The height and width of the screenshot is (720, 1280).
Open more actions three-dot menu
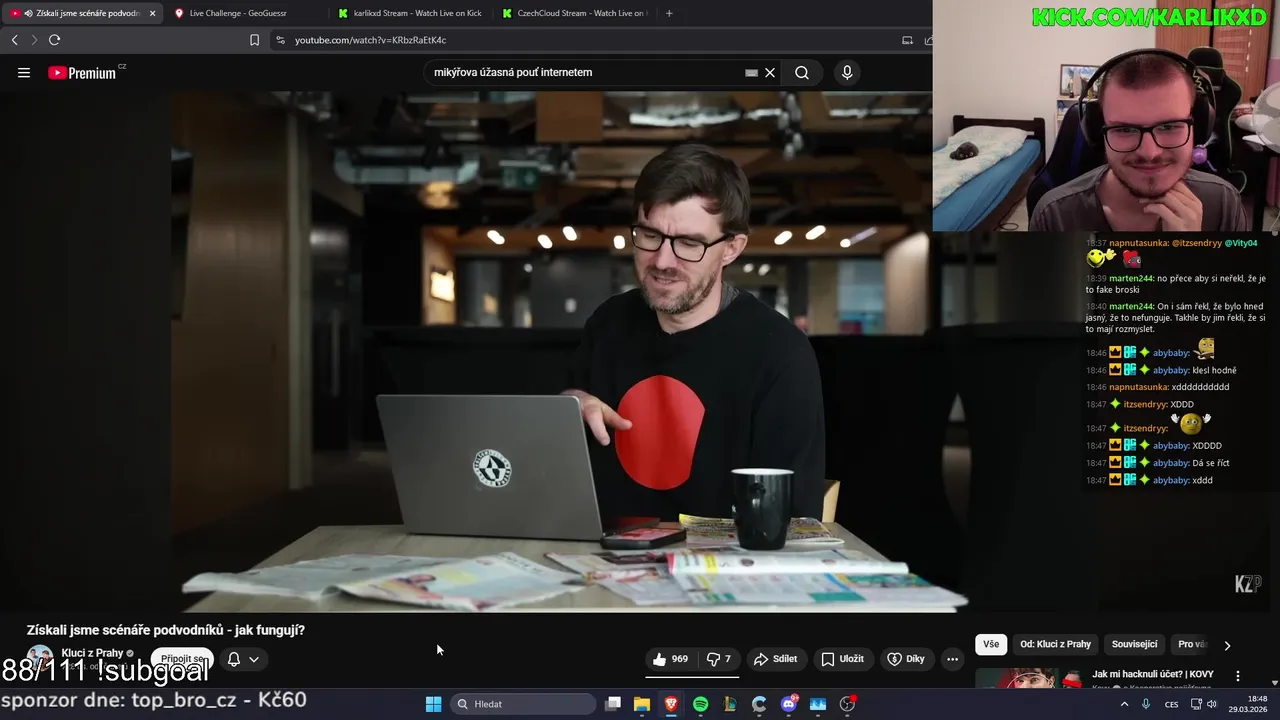(x=952, y=659)
